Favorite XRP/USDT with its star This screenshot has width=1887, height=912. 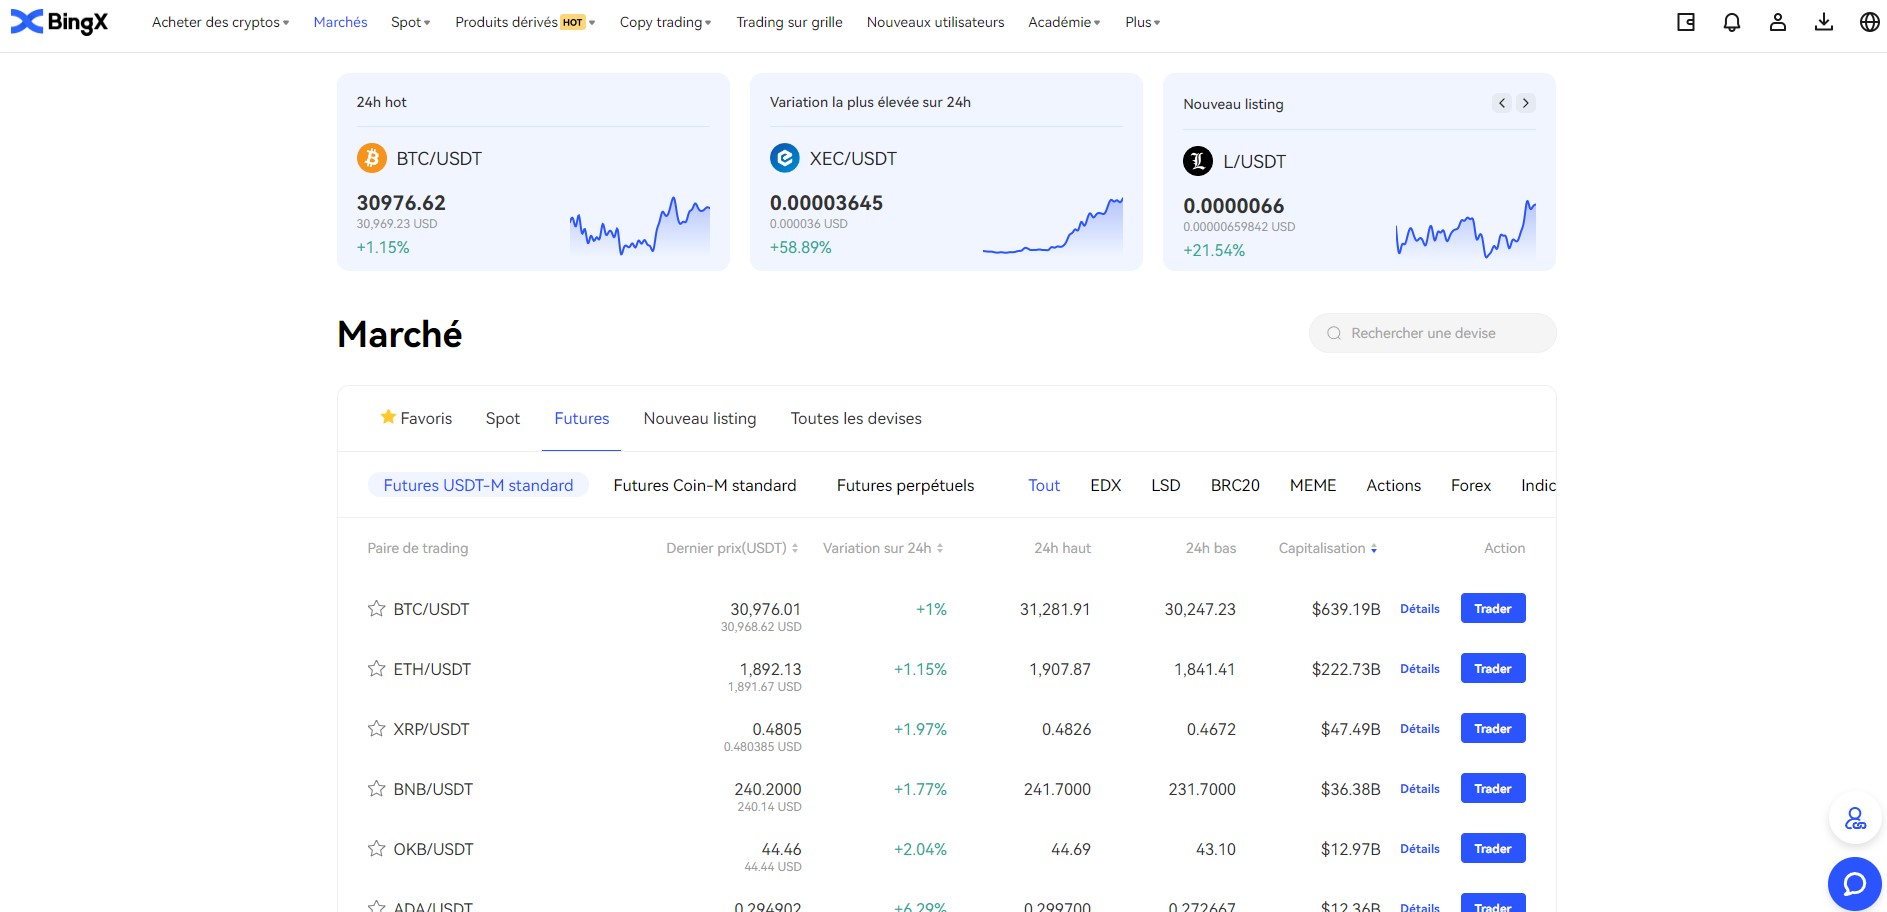tap(376, 728)
